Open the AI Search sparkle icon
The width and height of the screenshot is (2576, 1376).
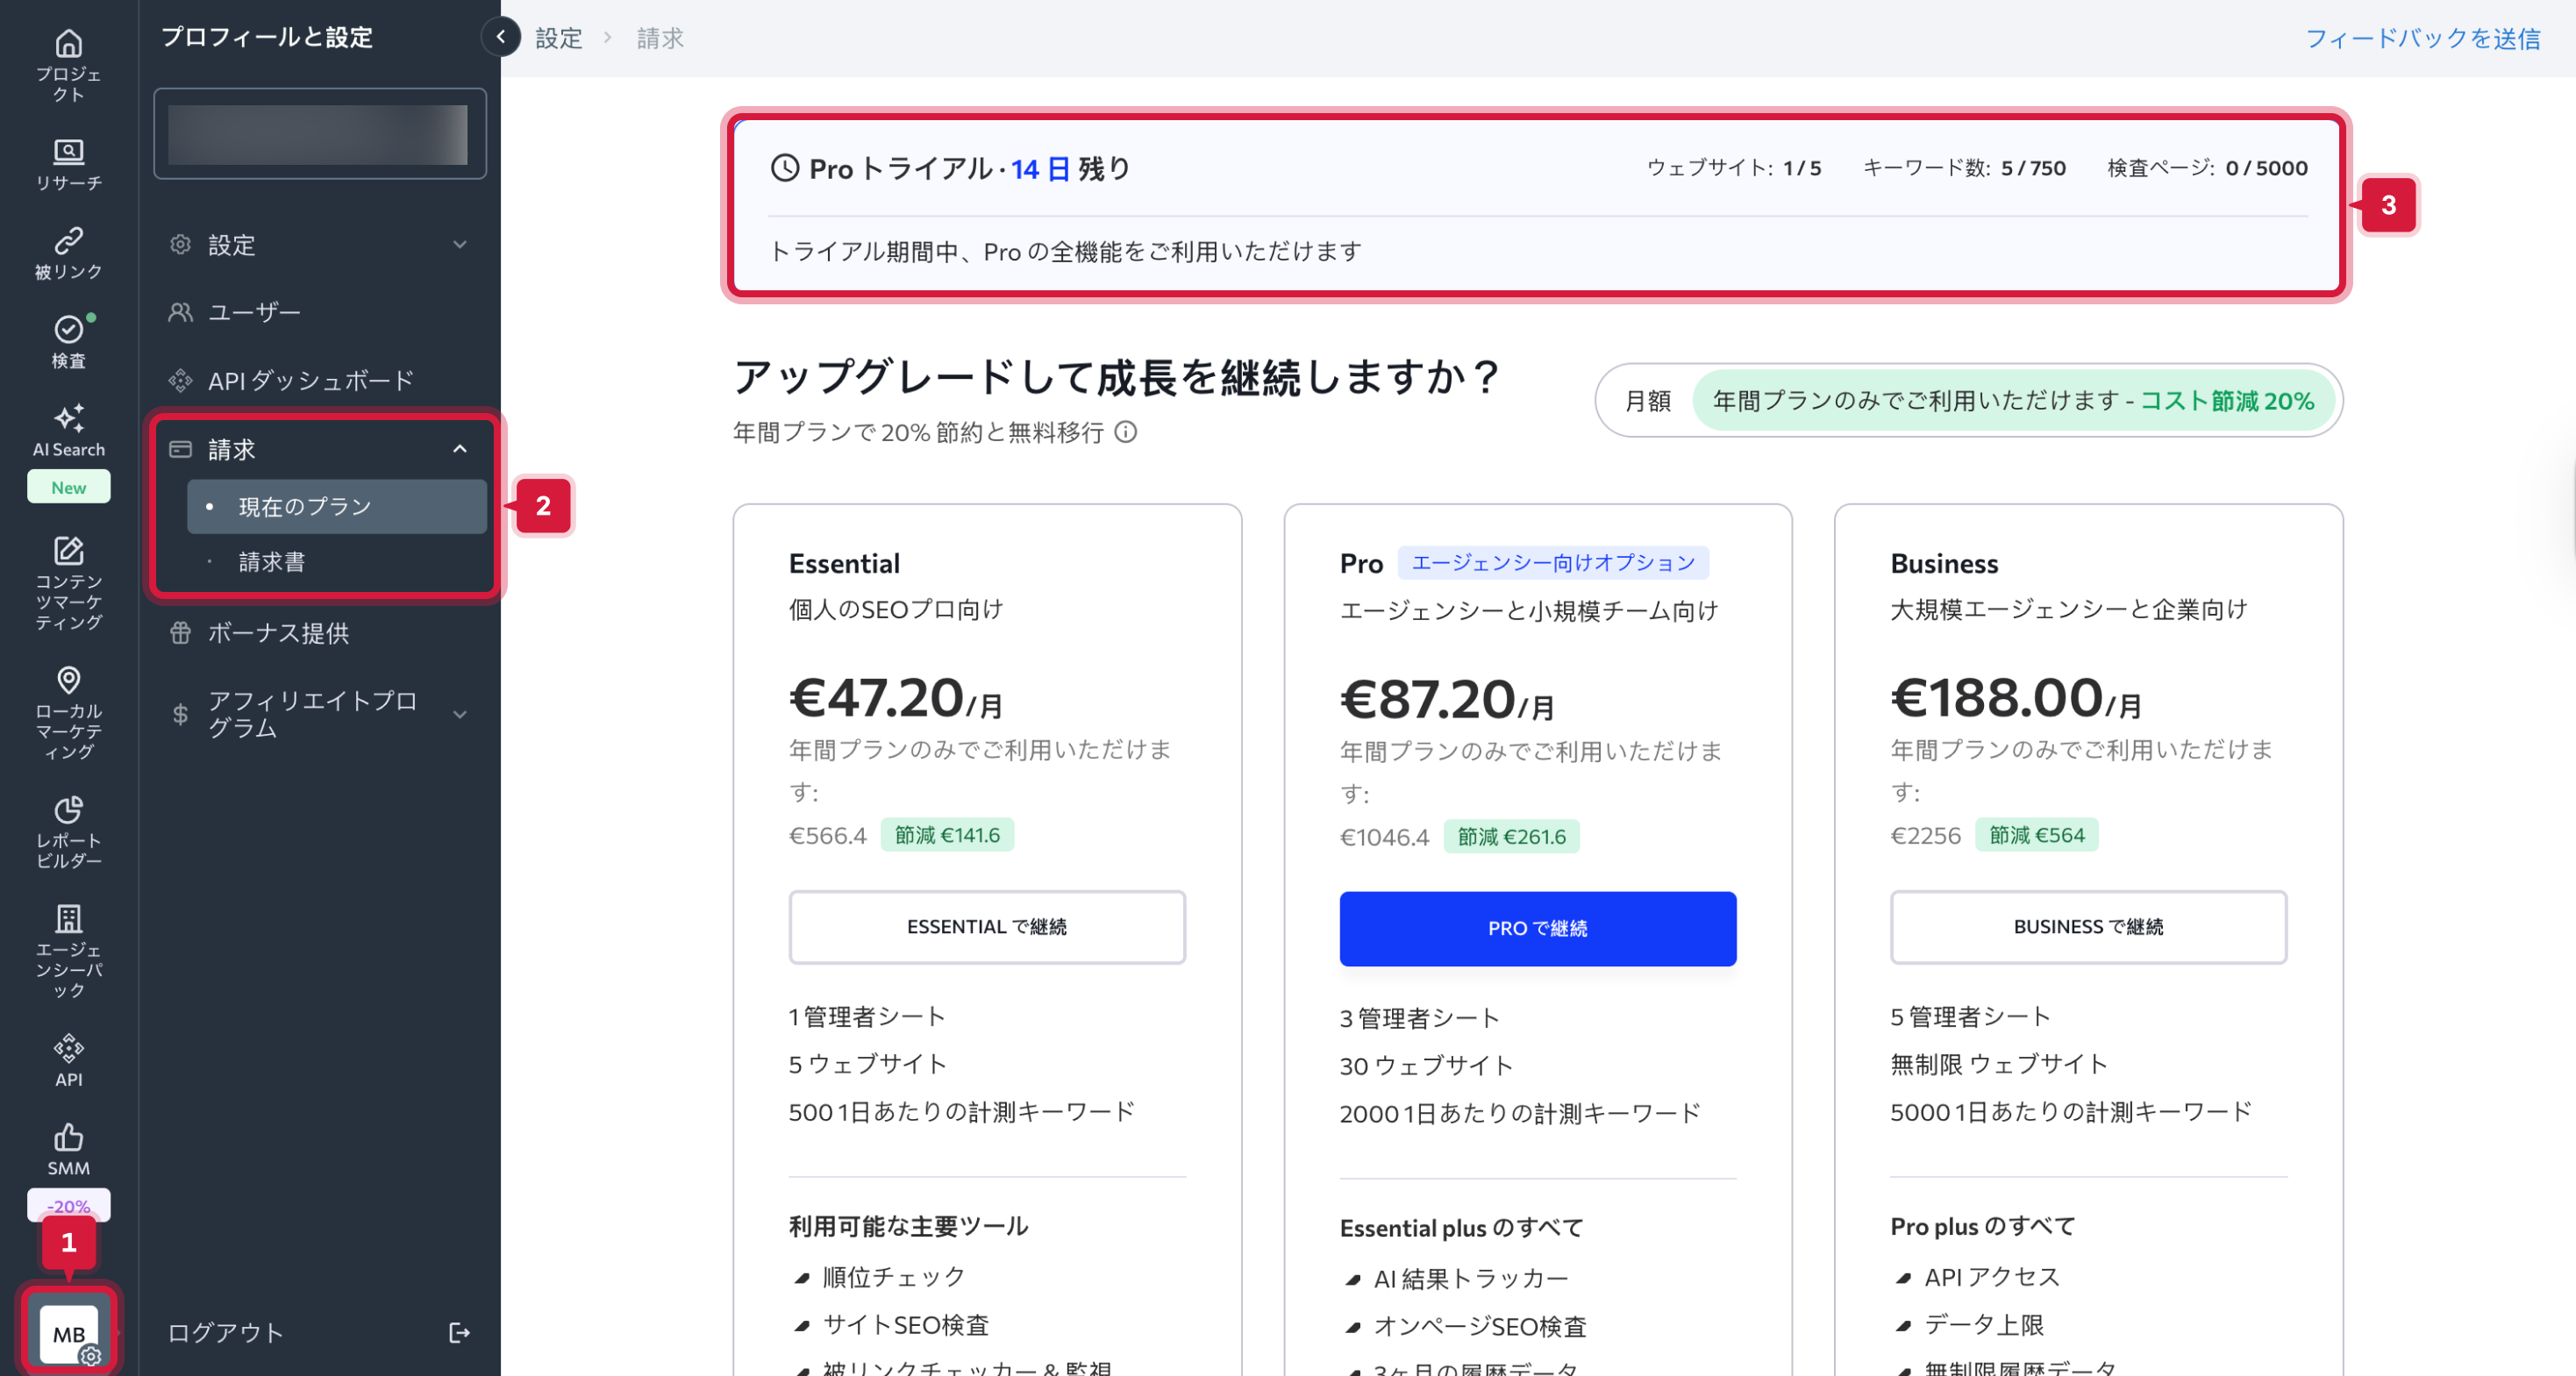(68, 418)
